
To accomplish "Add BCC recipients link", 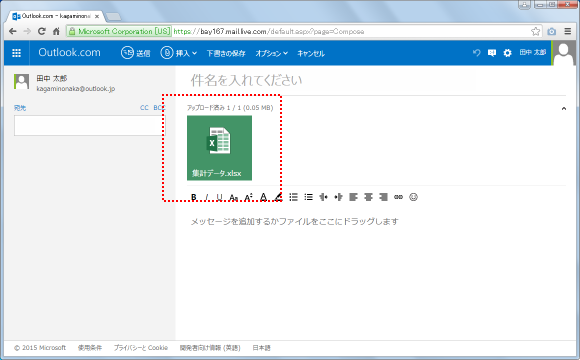I will pos(159,108).
